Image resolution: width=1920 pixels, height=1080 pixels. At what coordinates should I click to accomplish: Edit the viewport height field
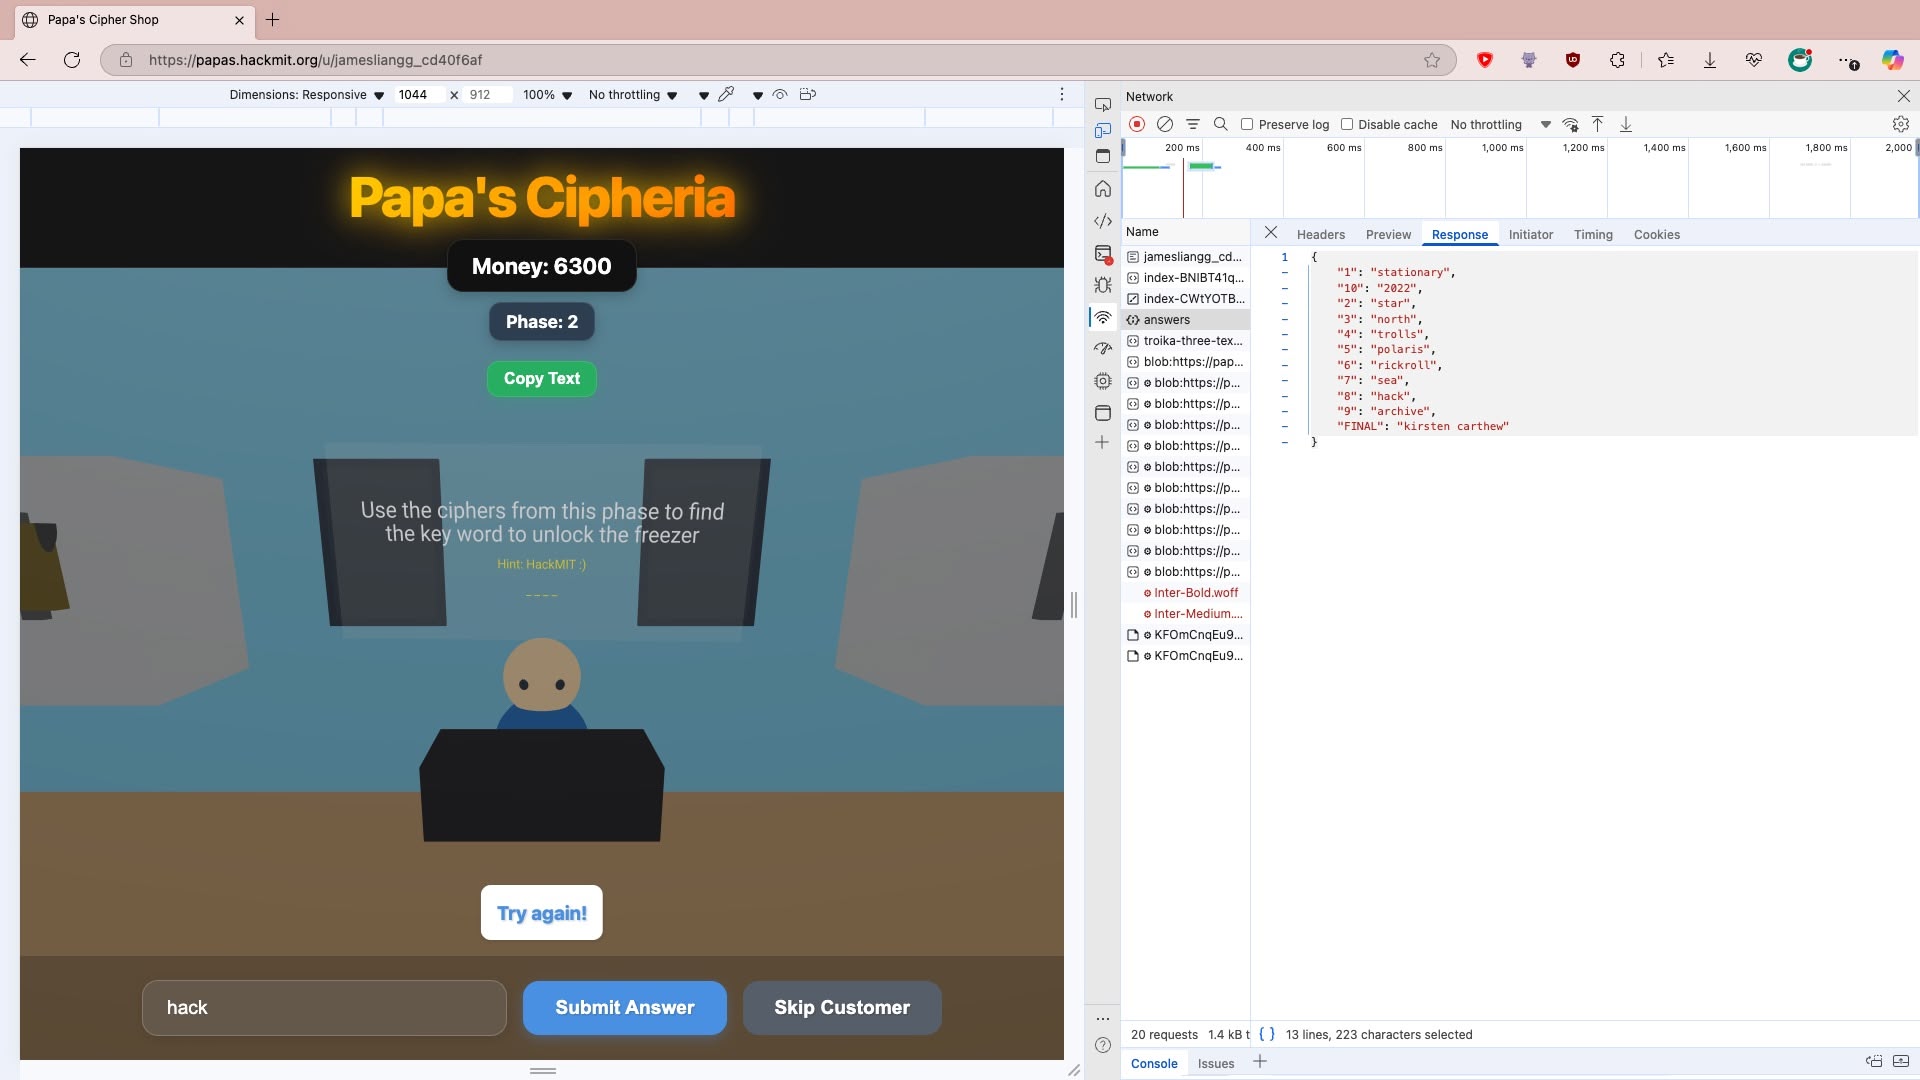(x=488, y=95)
